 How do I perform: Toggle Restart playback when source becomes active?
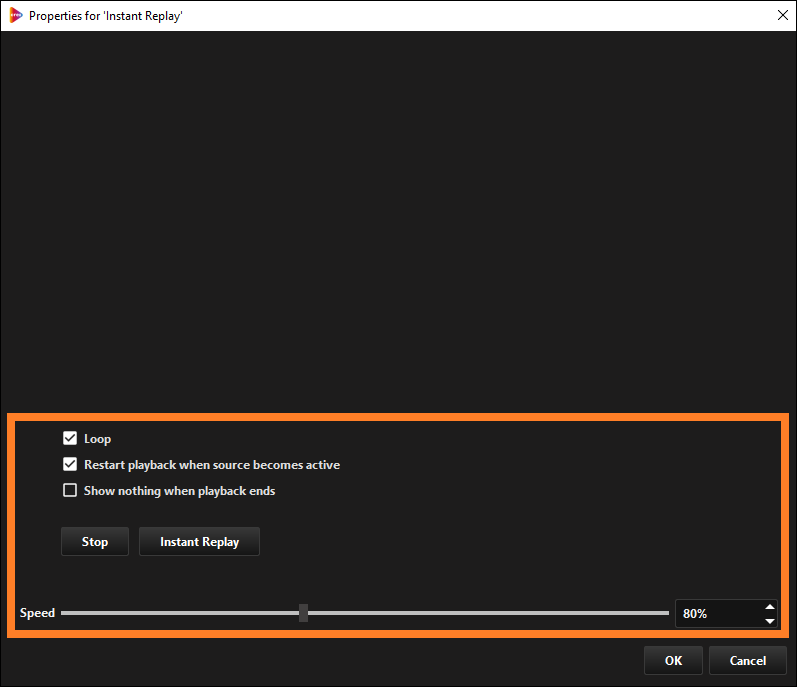pos(70,464)
